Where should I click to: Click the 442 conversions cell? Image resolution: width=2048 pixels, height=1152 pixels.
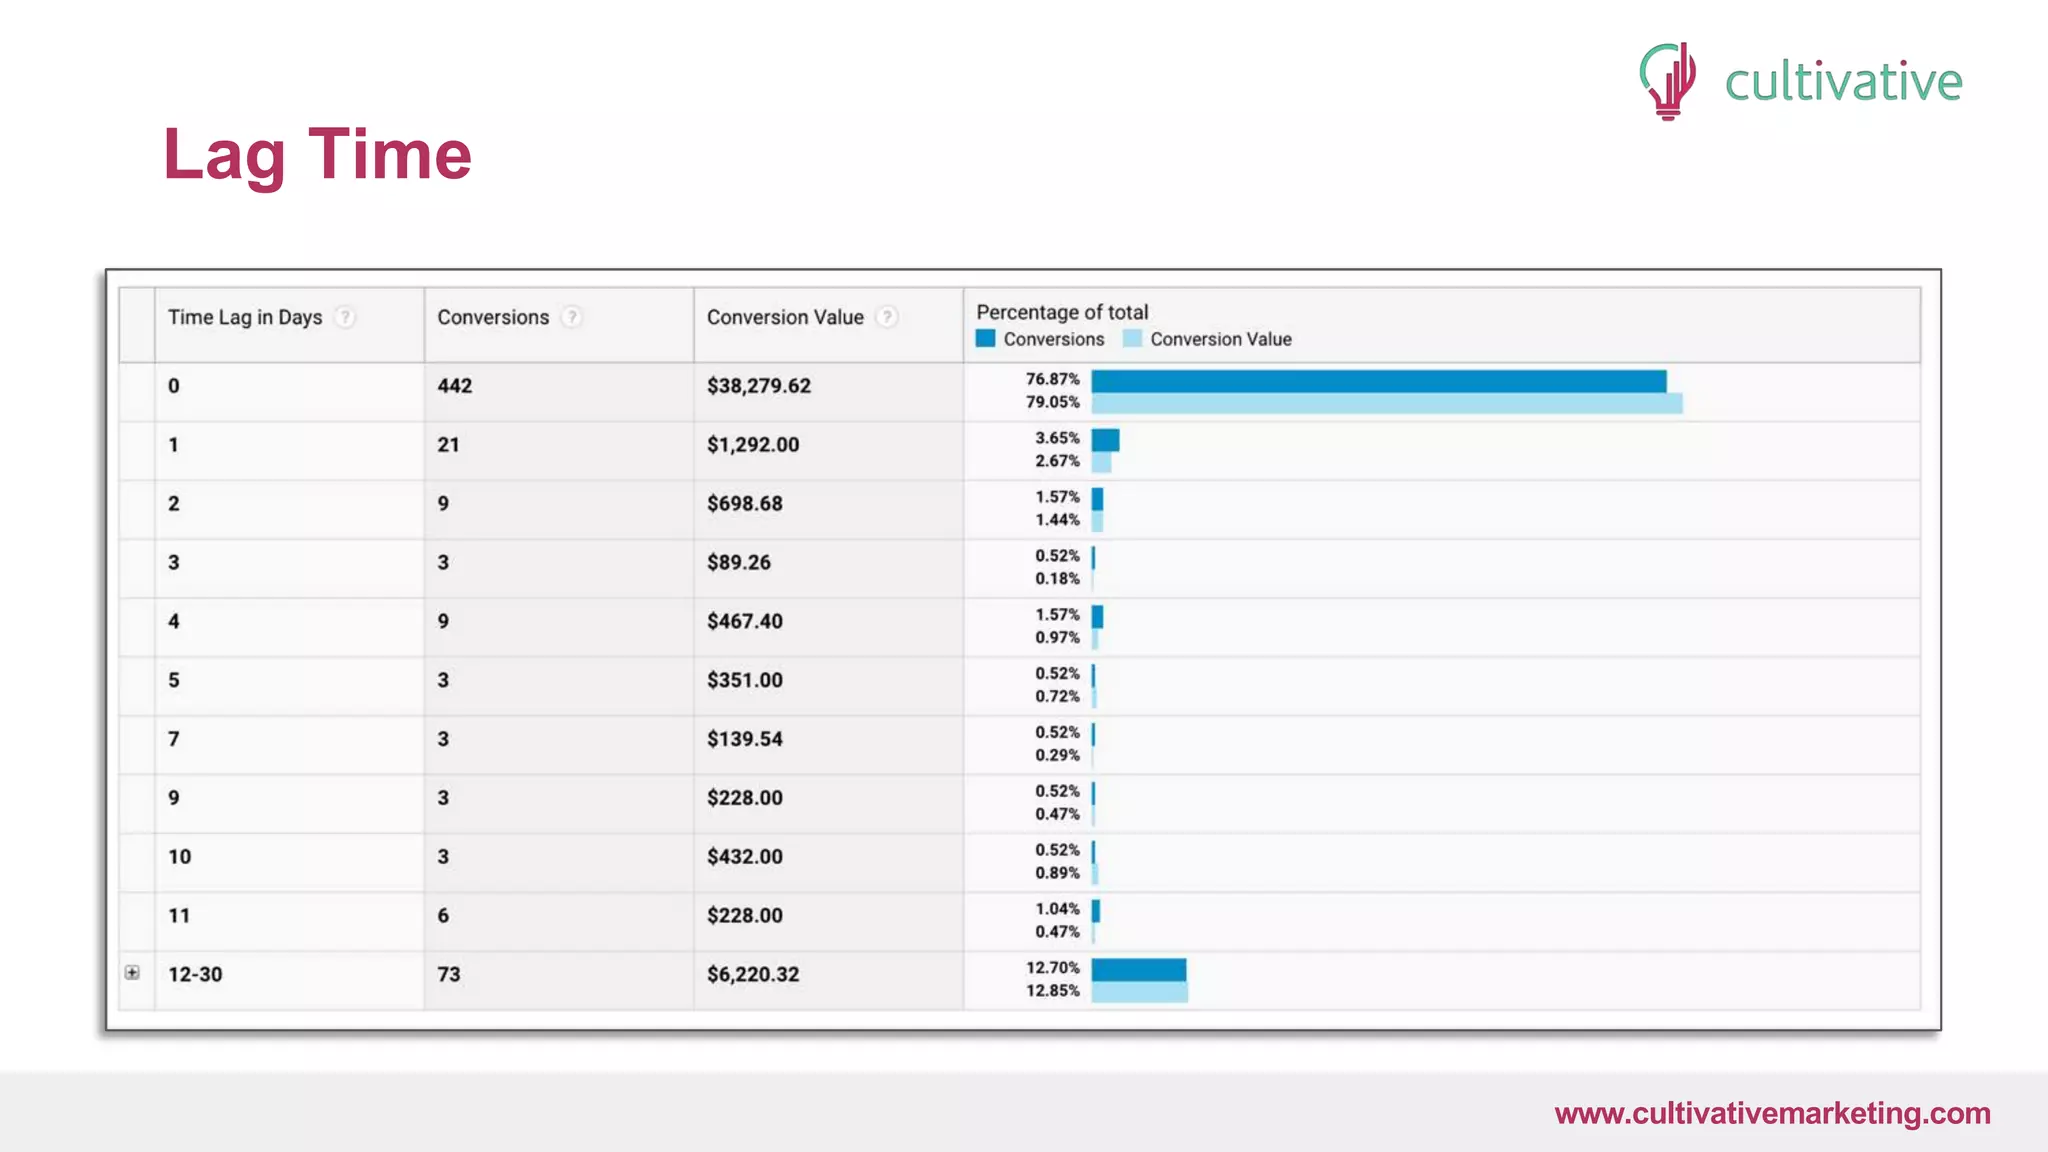[x=455, y=386]
